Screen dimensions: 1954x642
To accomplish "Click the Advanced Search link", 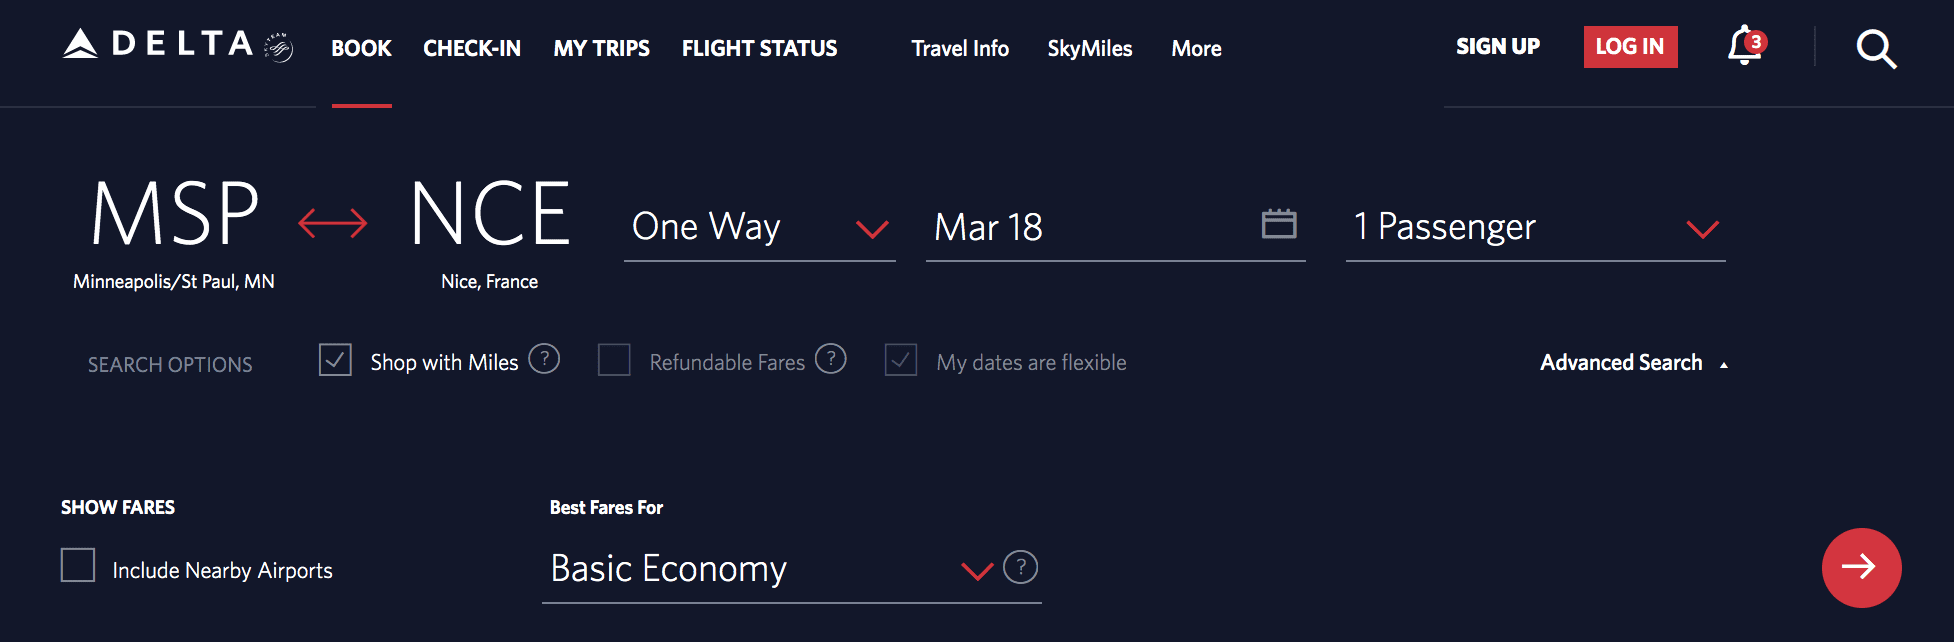I will click(x=1622, y=362).
